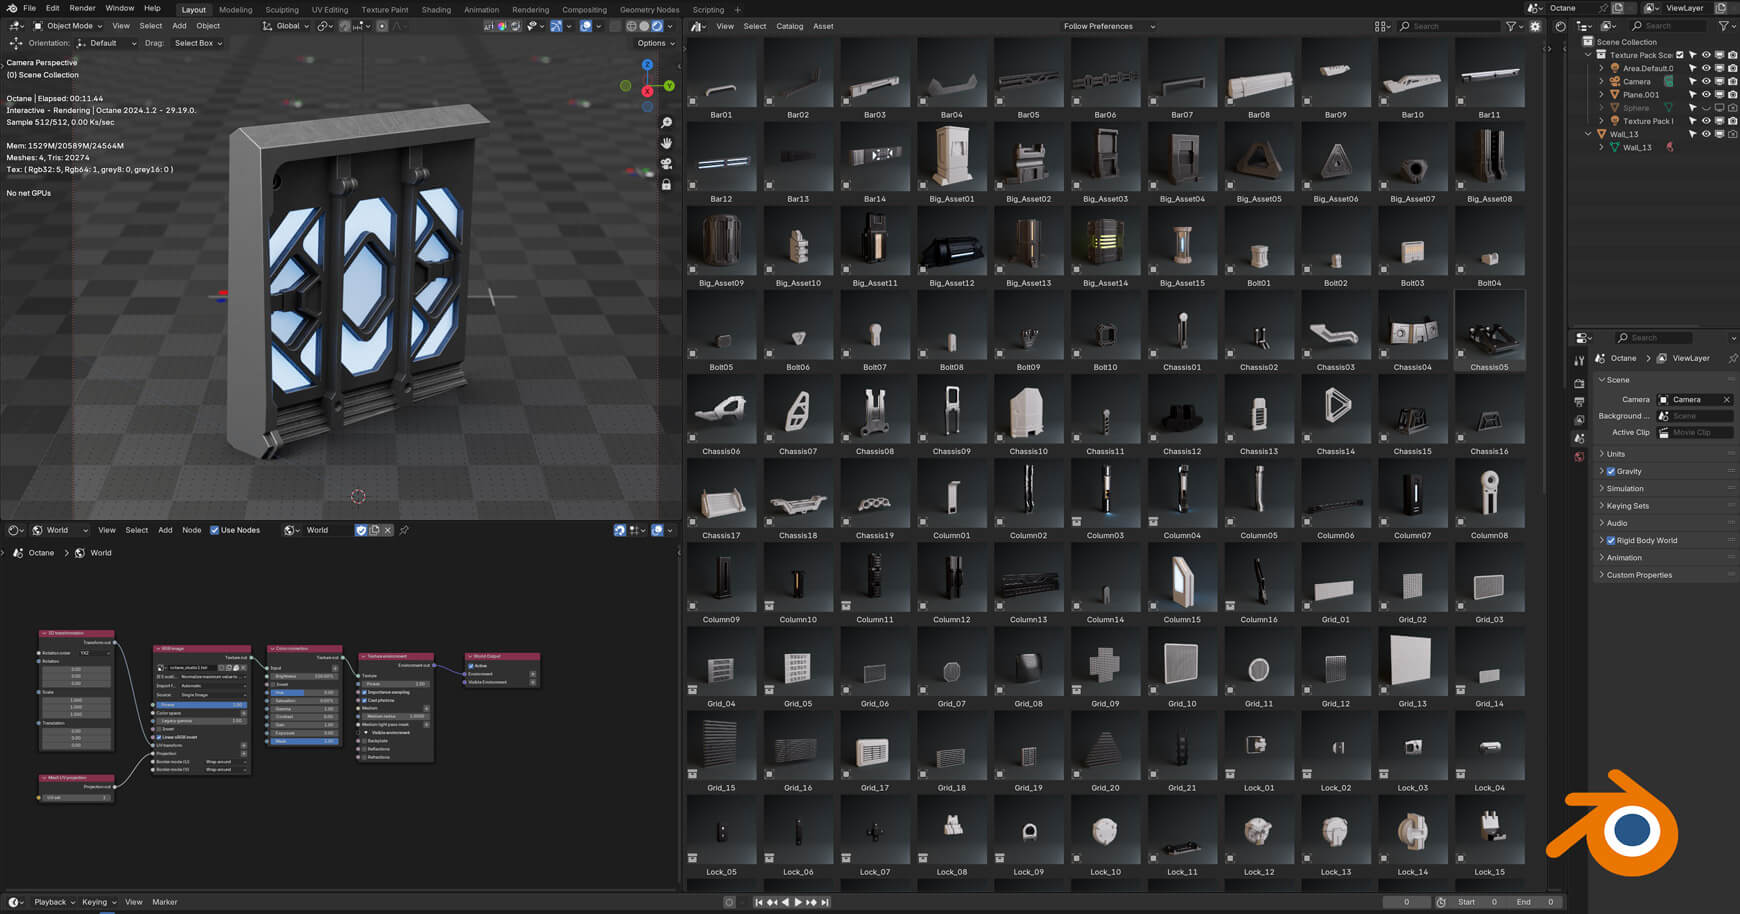
Task: Open the World properties tab red globe icon
Action: [x=1579, y=457]
